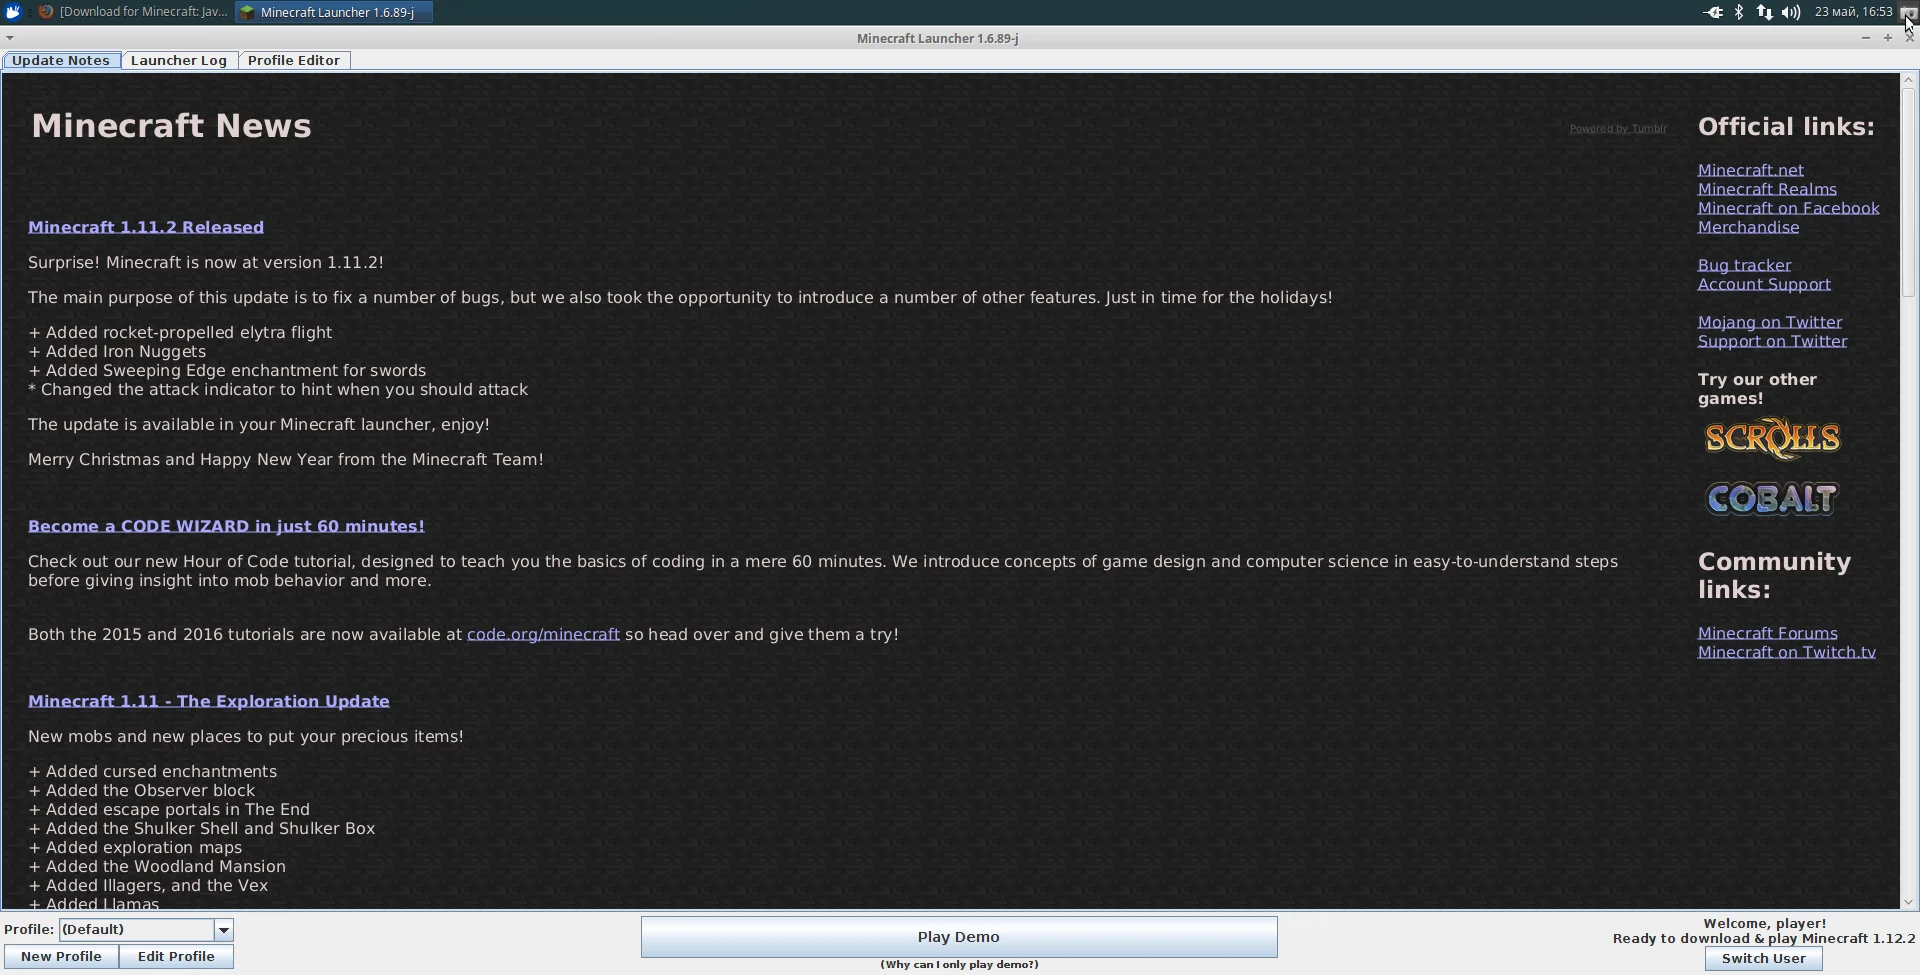This screenshot has width=1920, height=975.
Task: Click the Bluetooth tray icon
Action: [x=1739, y=12]
